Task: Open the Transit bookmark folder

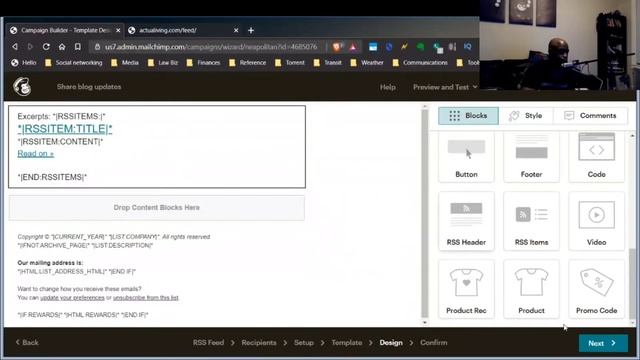Action: [x=328, y=63]
